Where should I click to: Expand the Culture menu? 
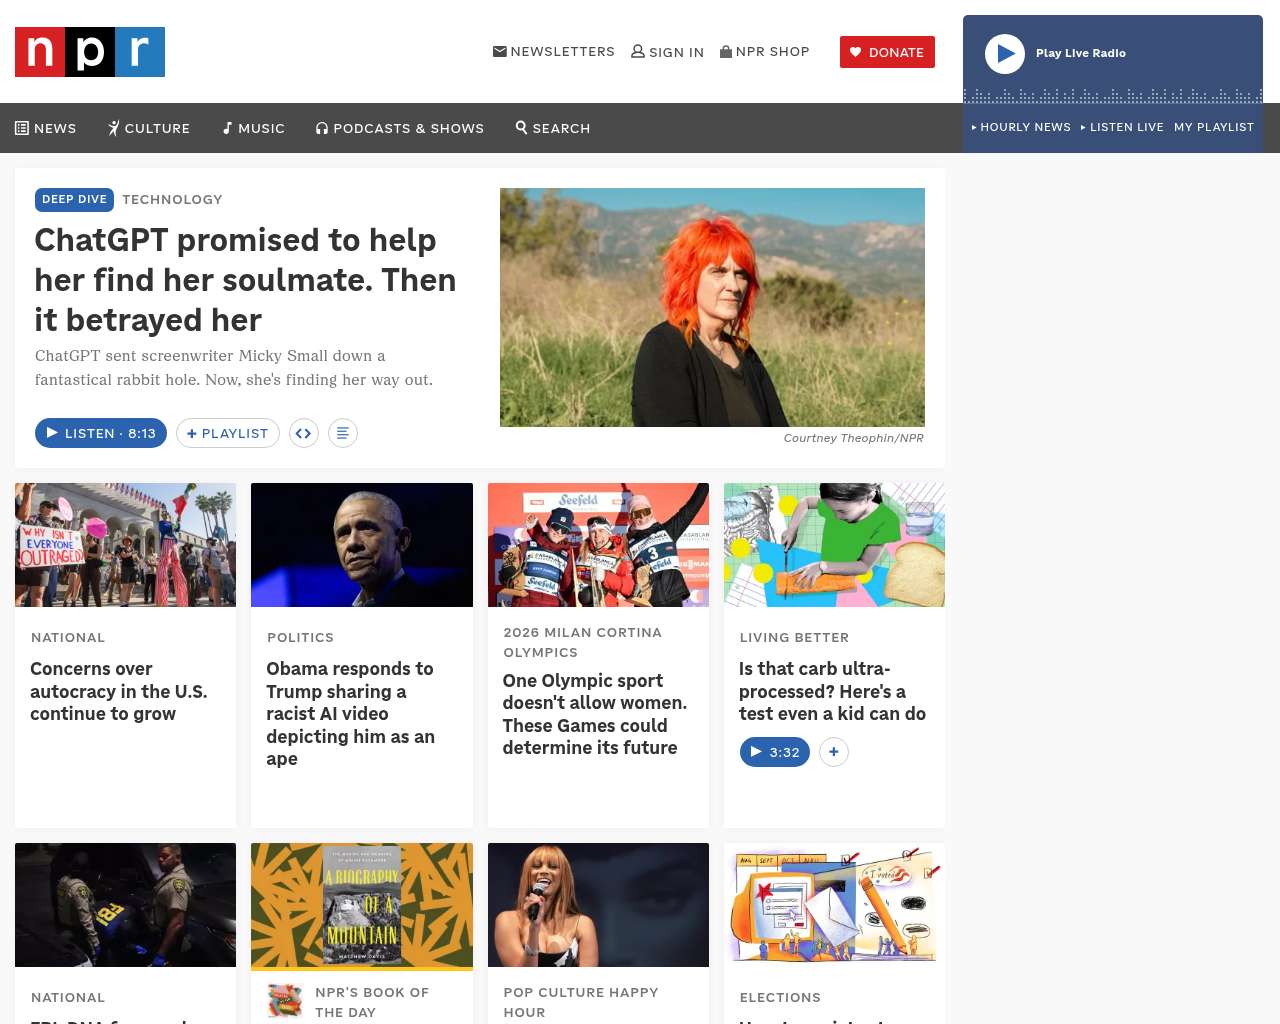coord(149,128)
